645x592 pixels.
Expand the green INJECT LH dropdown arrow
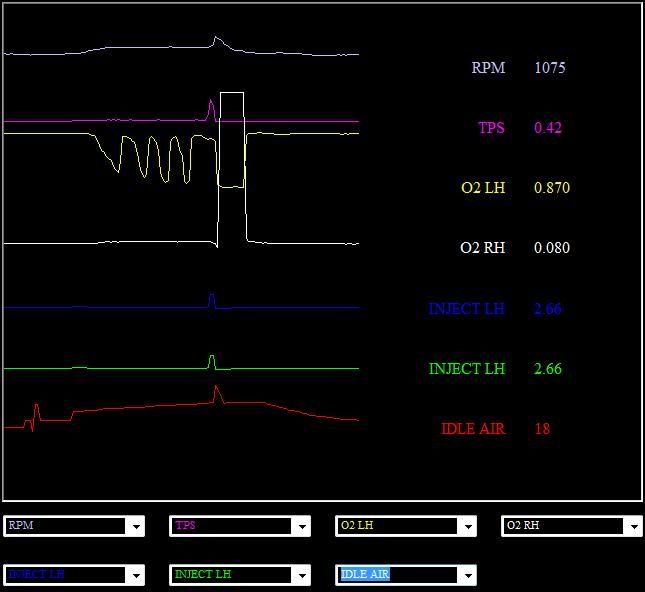[300, 575]
